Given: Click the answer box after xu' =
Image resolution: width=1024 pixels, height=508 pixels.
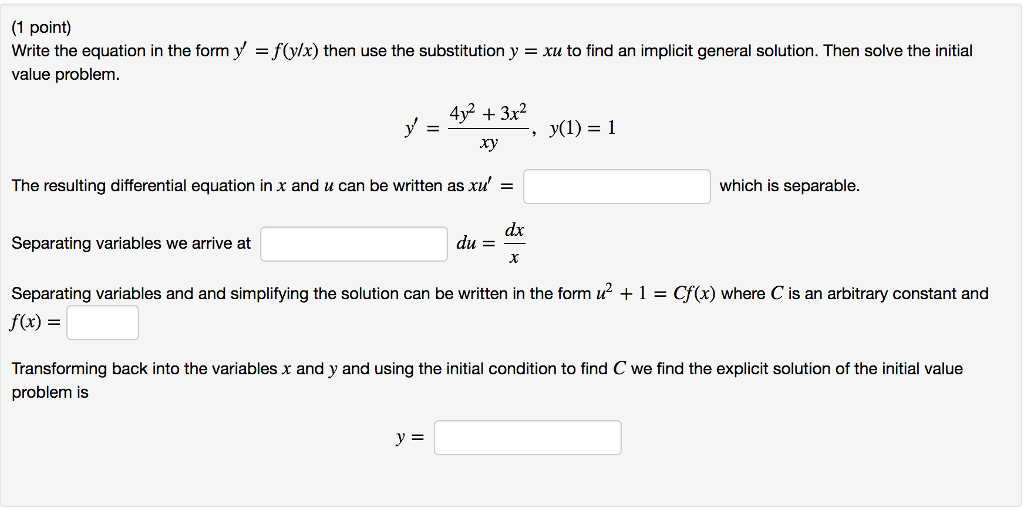Looking at the screenshot, I should [616, 187].
